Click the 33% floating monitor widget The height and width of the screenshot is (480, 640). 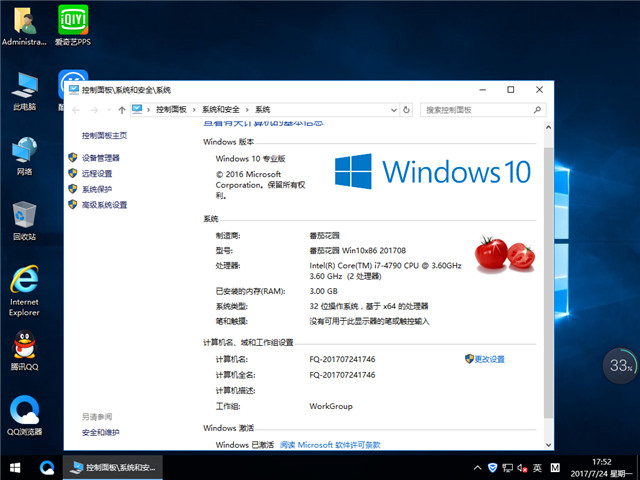pos(620,365)
